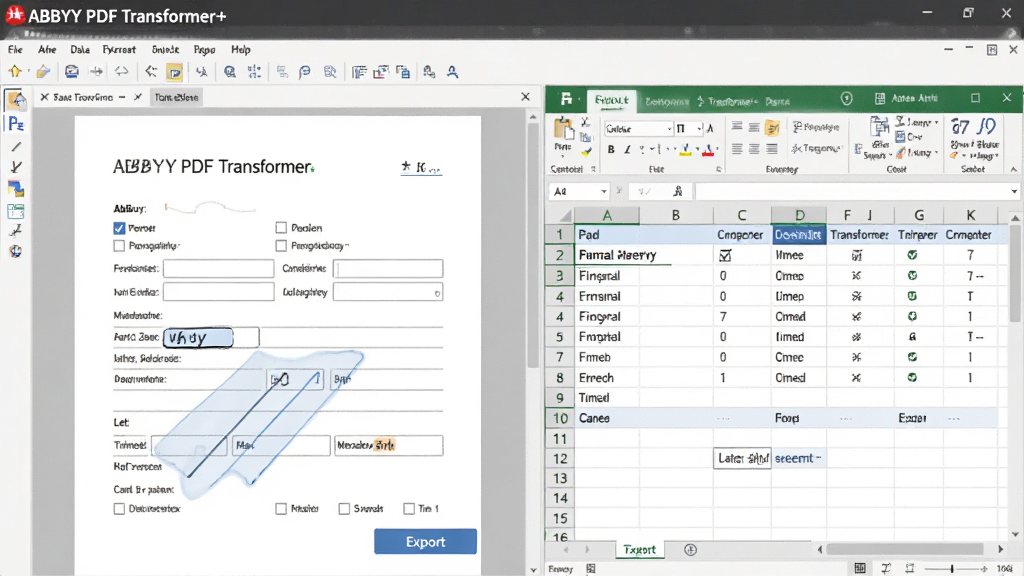
Task: Open the Help menu in ABBYY
Action: pyautogui.click(x=240, y=50)
